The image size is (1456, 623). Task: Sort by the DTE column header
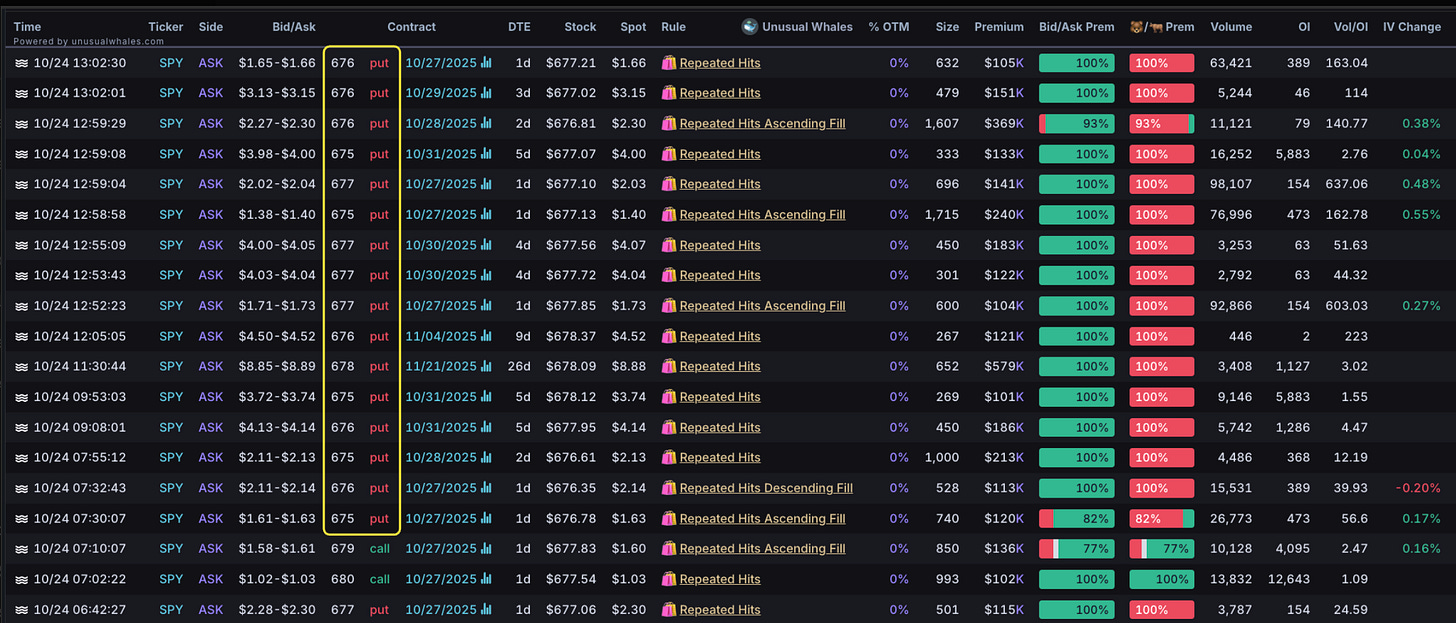click(x=519, y=27)
